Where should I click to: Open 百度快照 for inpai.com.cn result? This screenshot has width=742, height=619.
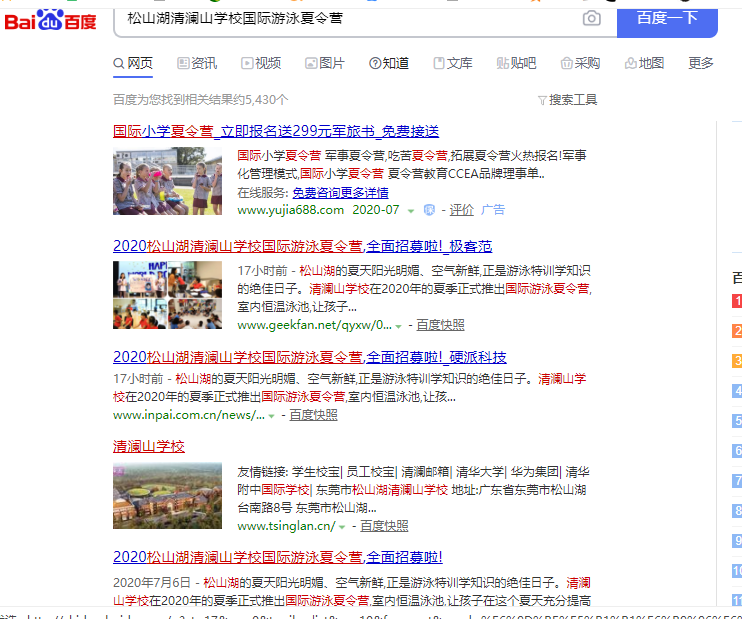(x=313, y=415)
